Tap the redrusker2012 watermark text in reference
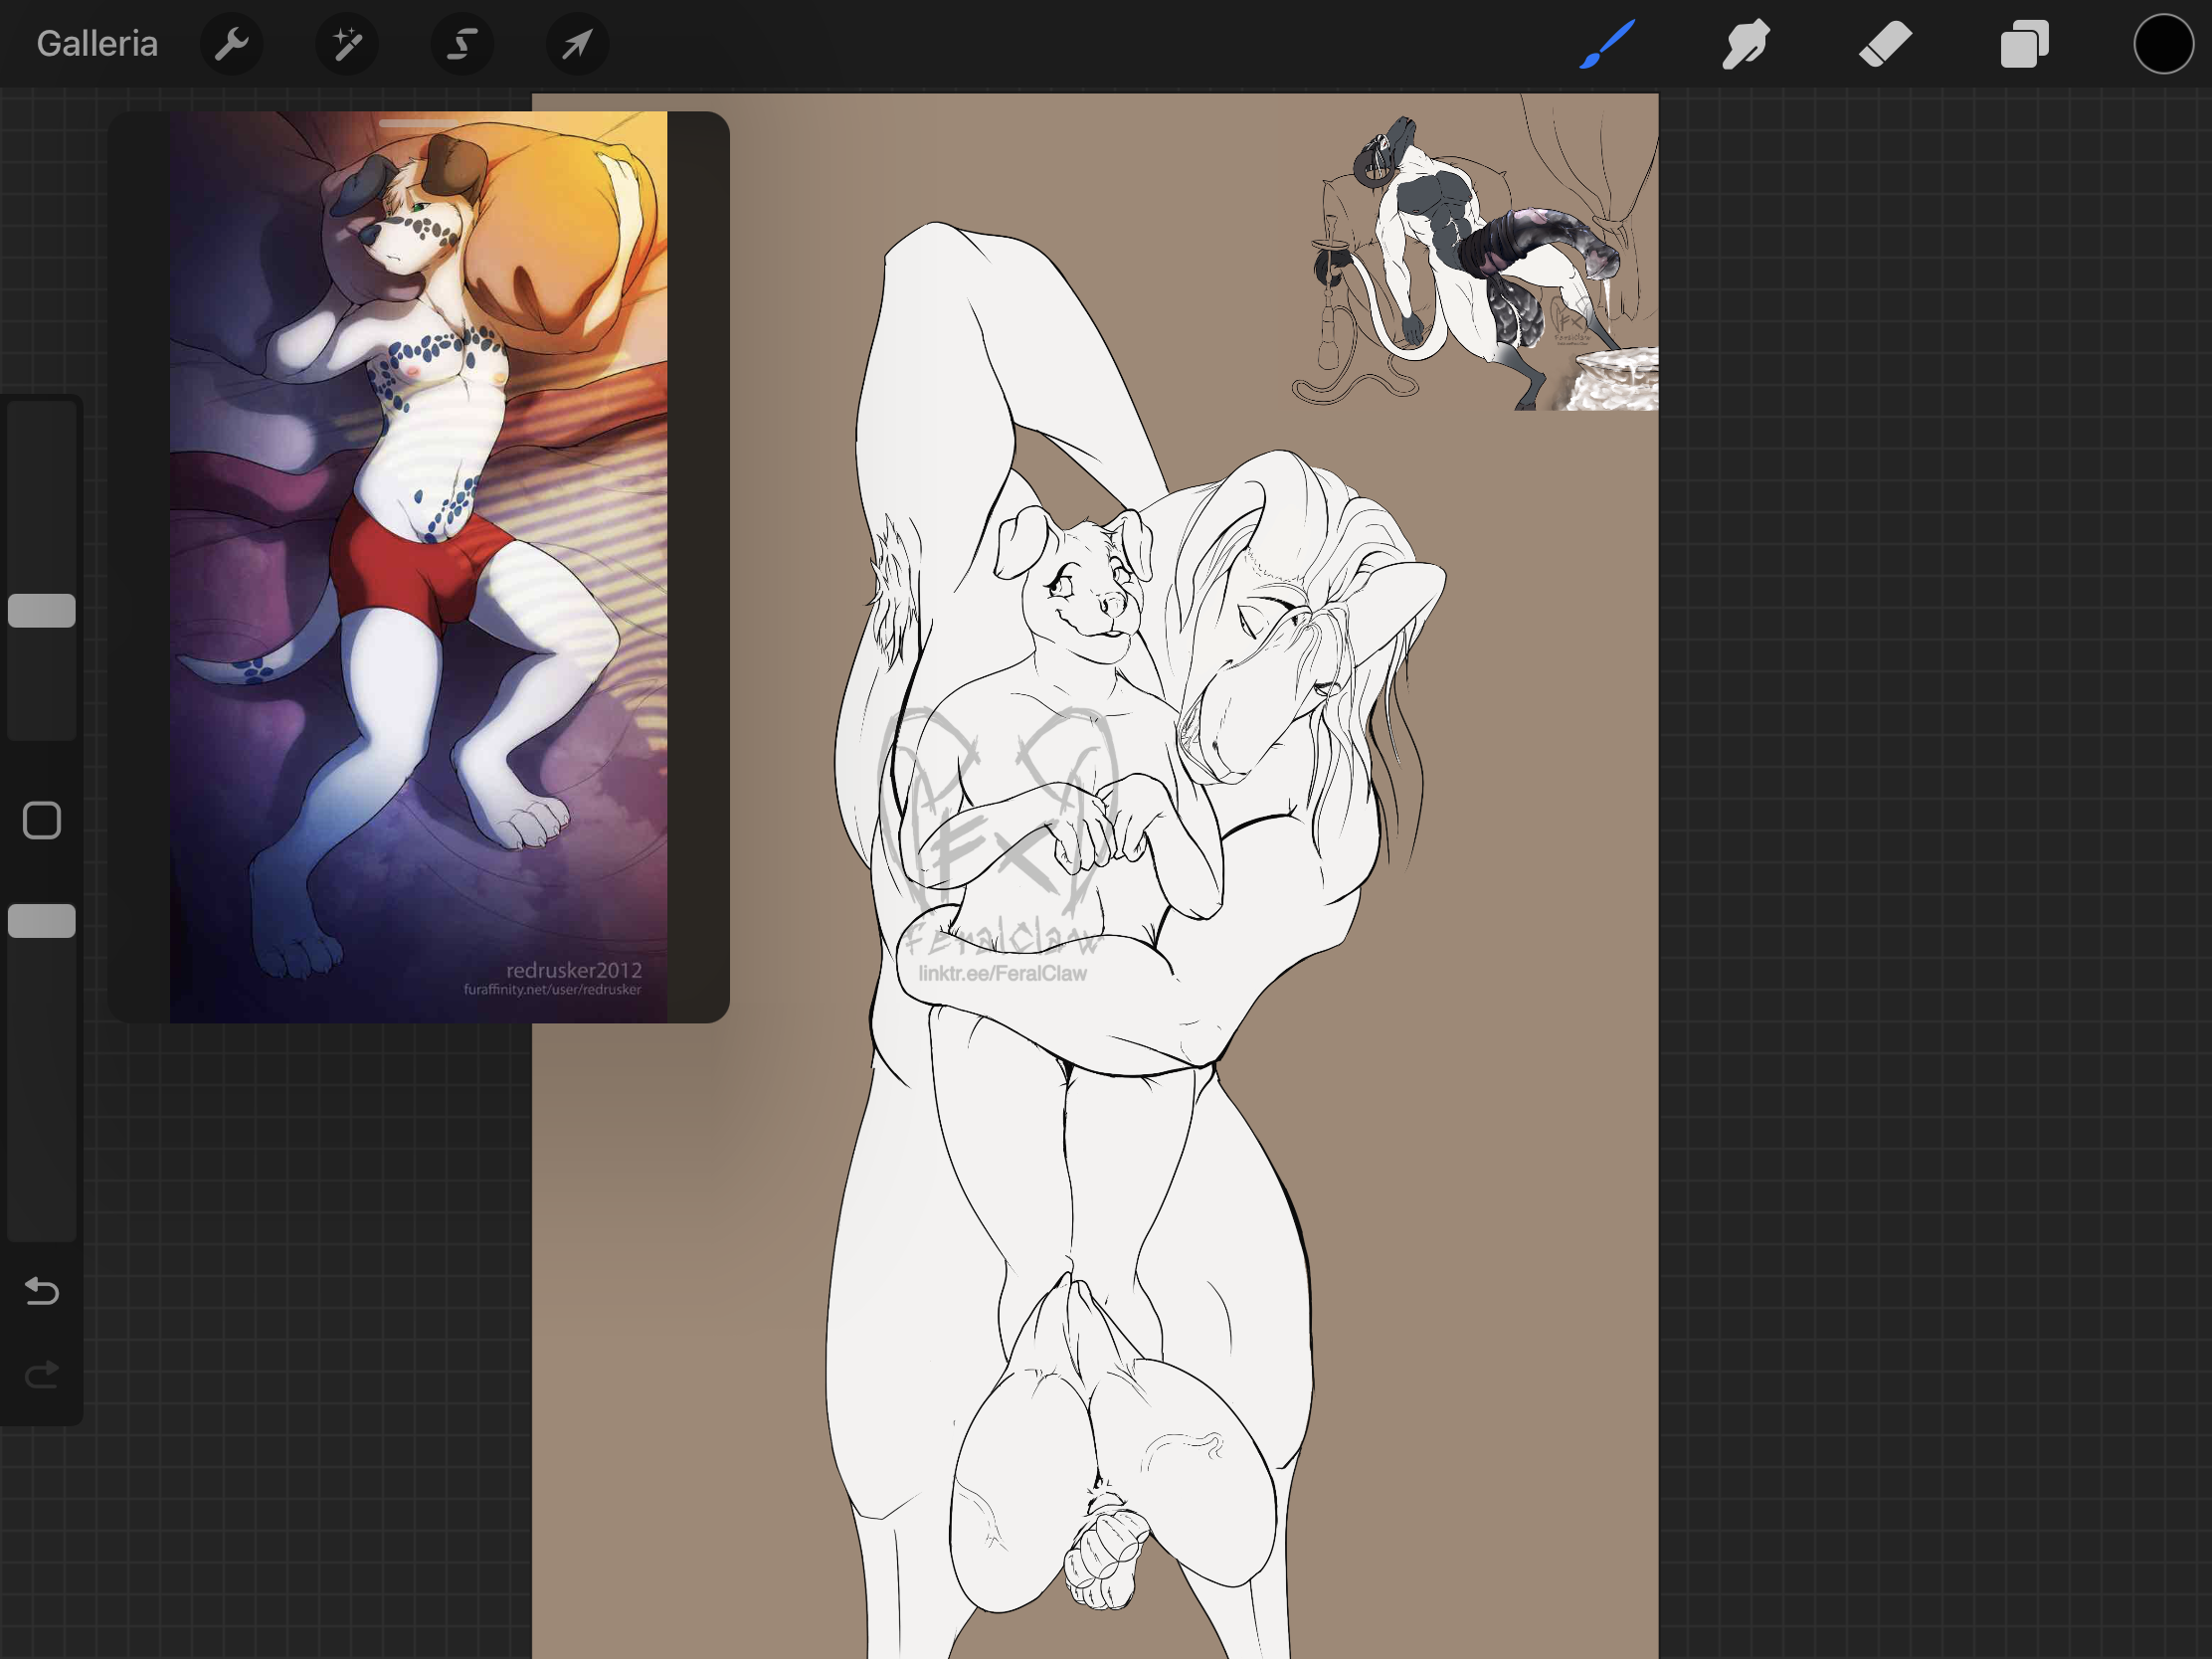Viewport: 2212px width, 1659px height. (x=573, y=969)
